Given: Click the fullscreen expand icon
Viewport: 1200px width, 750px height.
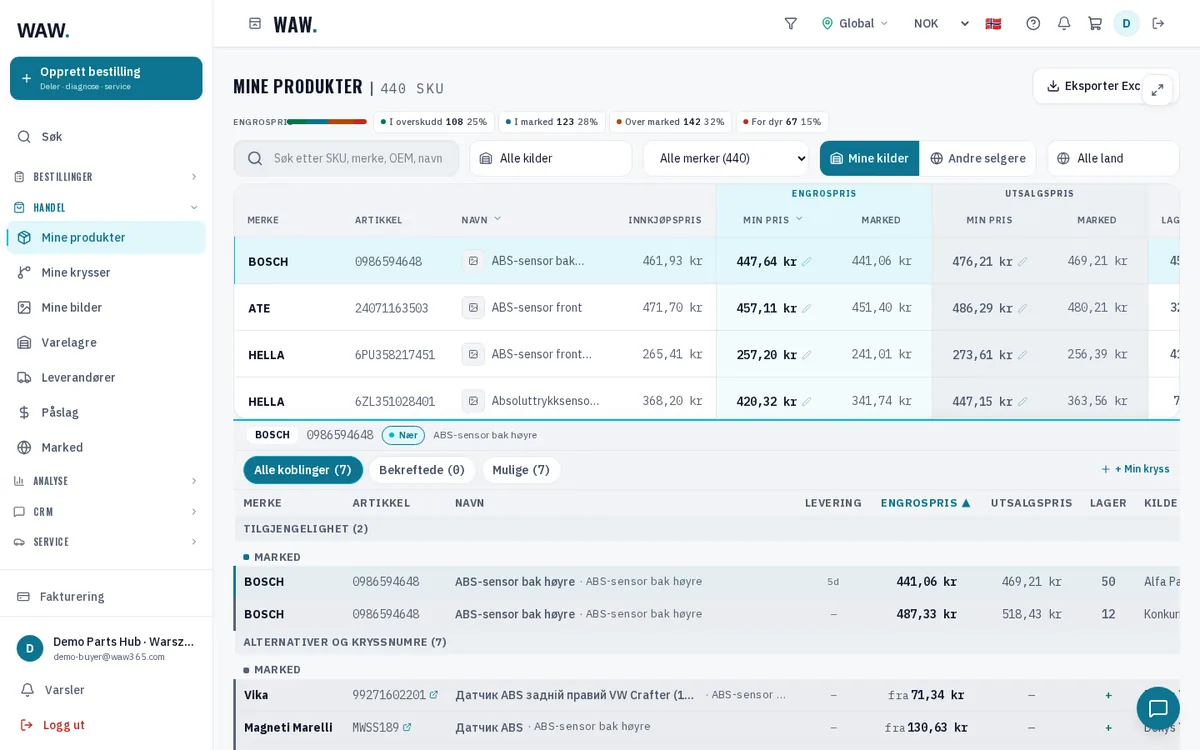Looking at the screenshot, I should [x=1157, y=90].
